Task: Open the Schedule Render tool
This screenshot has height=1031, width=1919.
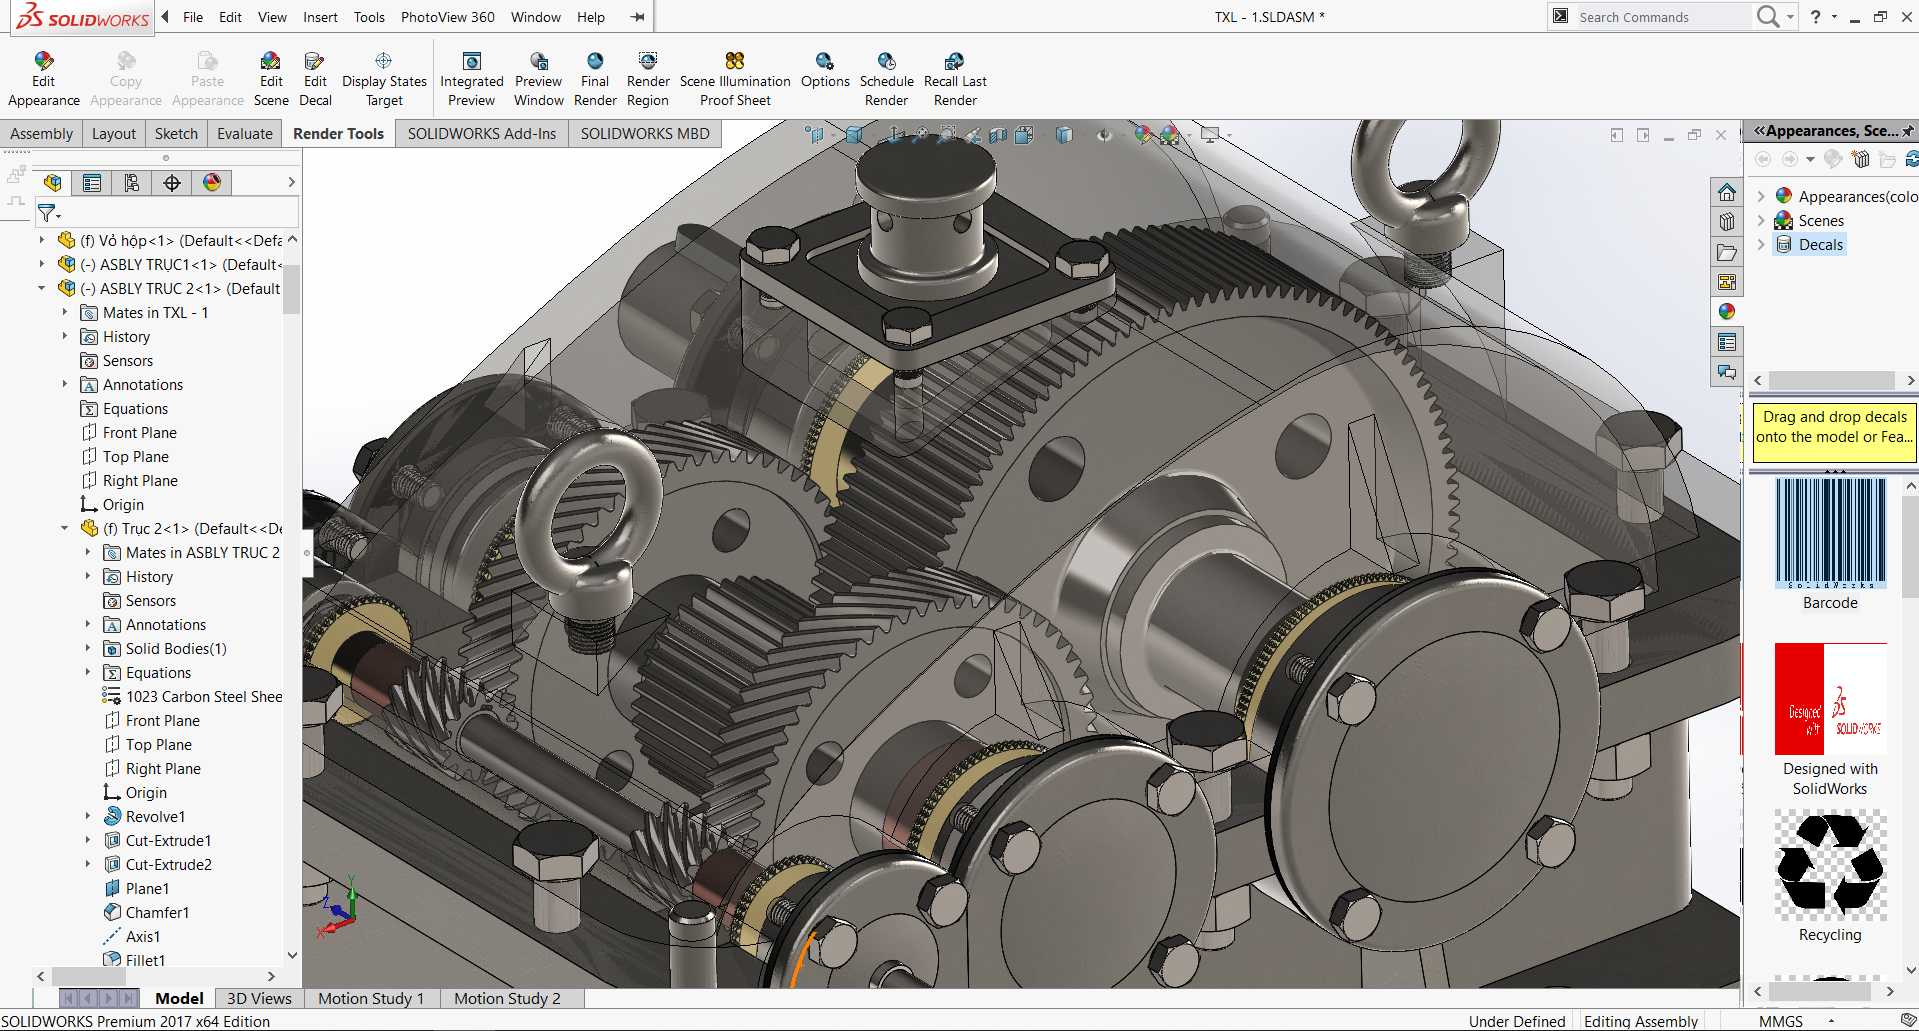Action: (886, 62)
